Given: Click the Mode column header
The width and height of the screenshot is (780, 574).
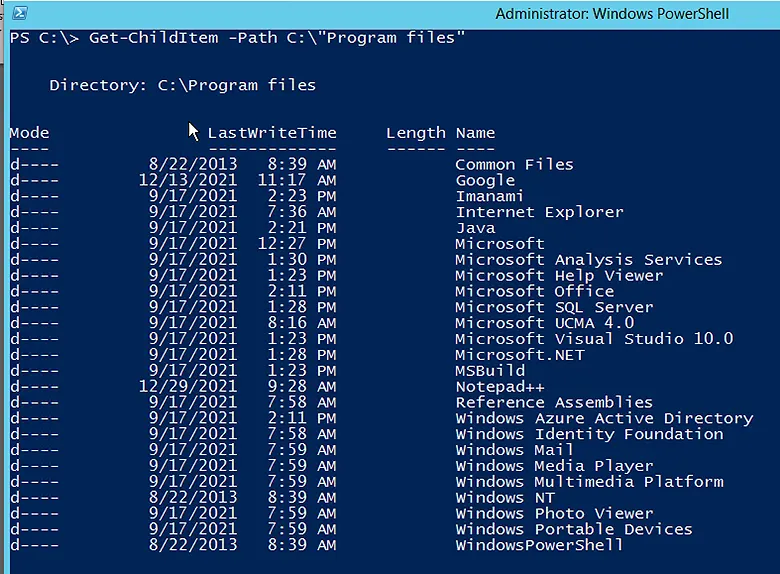Looking at the screenshot, I should click(29, 133).
